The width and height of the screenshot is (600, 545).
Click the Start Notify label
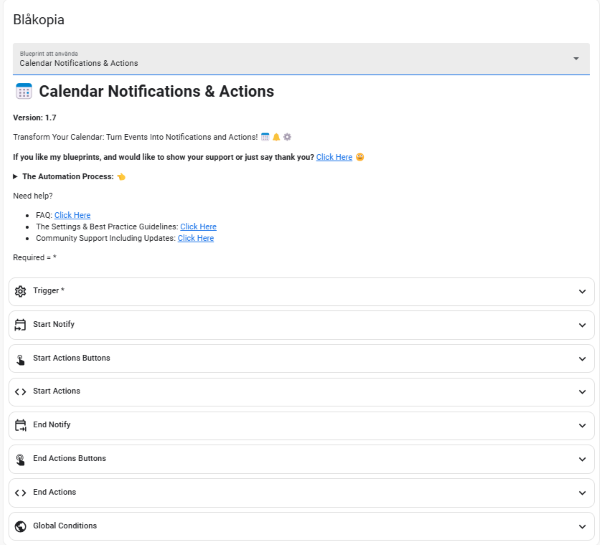point(54,324)
